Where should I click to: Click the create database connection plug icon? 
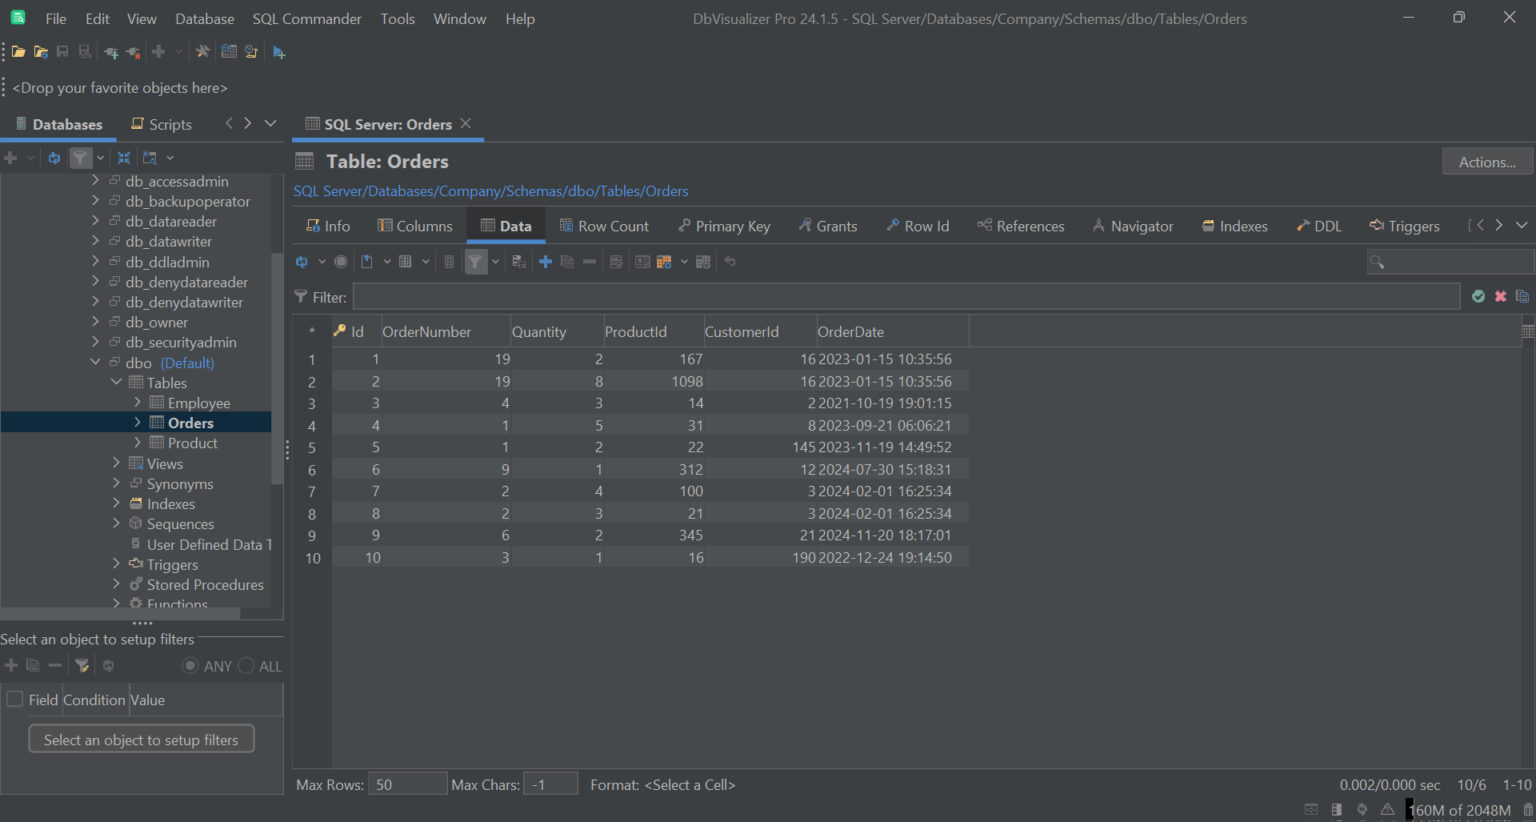111,52
